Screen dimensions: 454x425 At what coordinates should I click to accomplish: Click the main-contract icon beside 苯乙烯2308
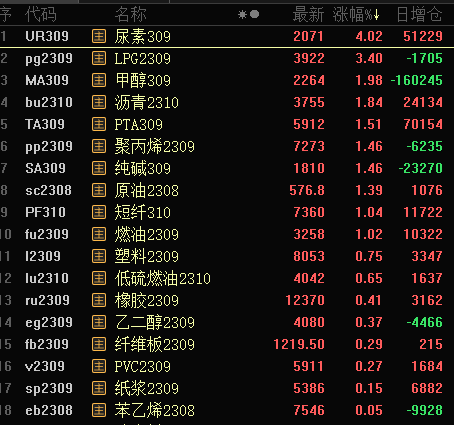99,410
